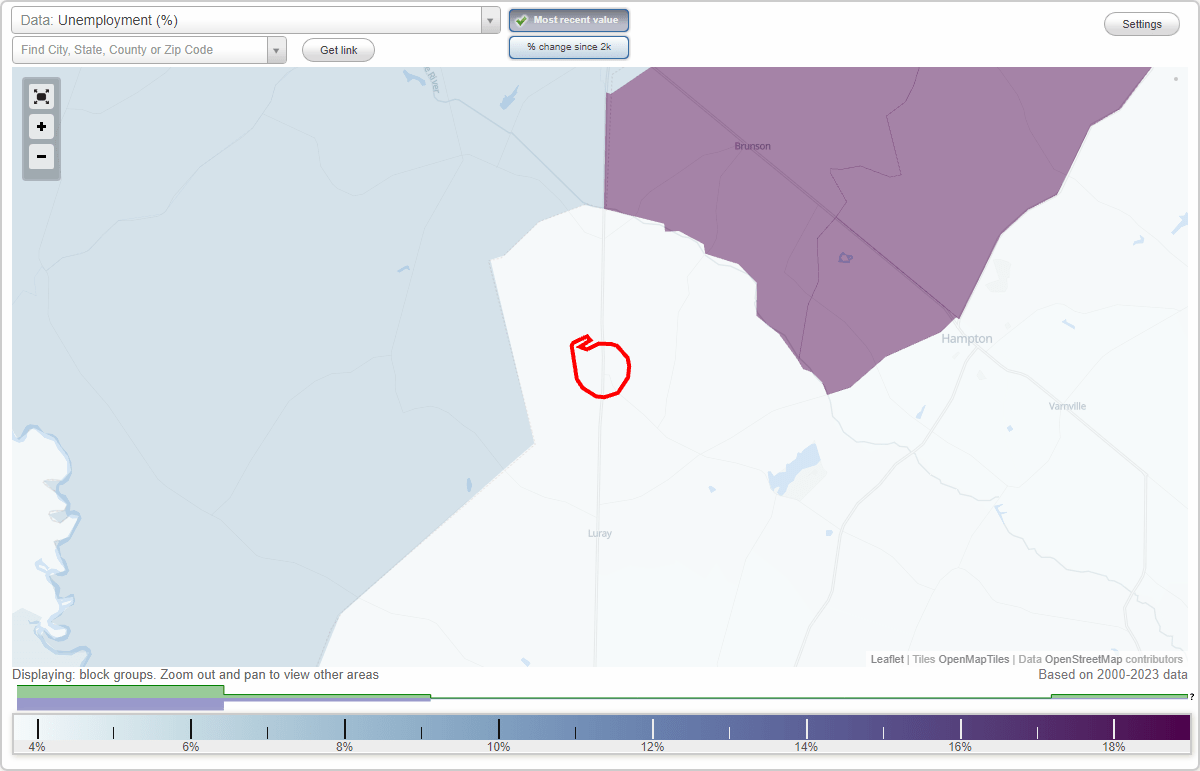Open the location search dropdown arrow
The image size is (1200, 771).
point(277,49)
